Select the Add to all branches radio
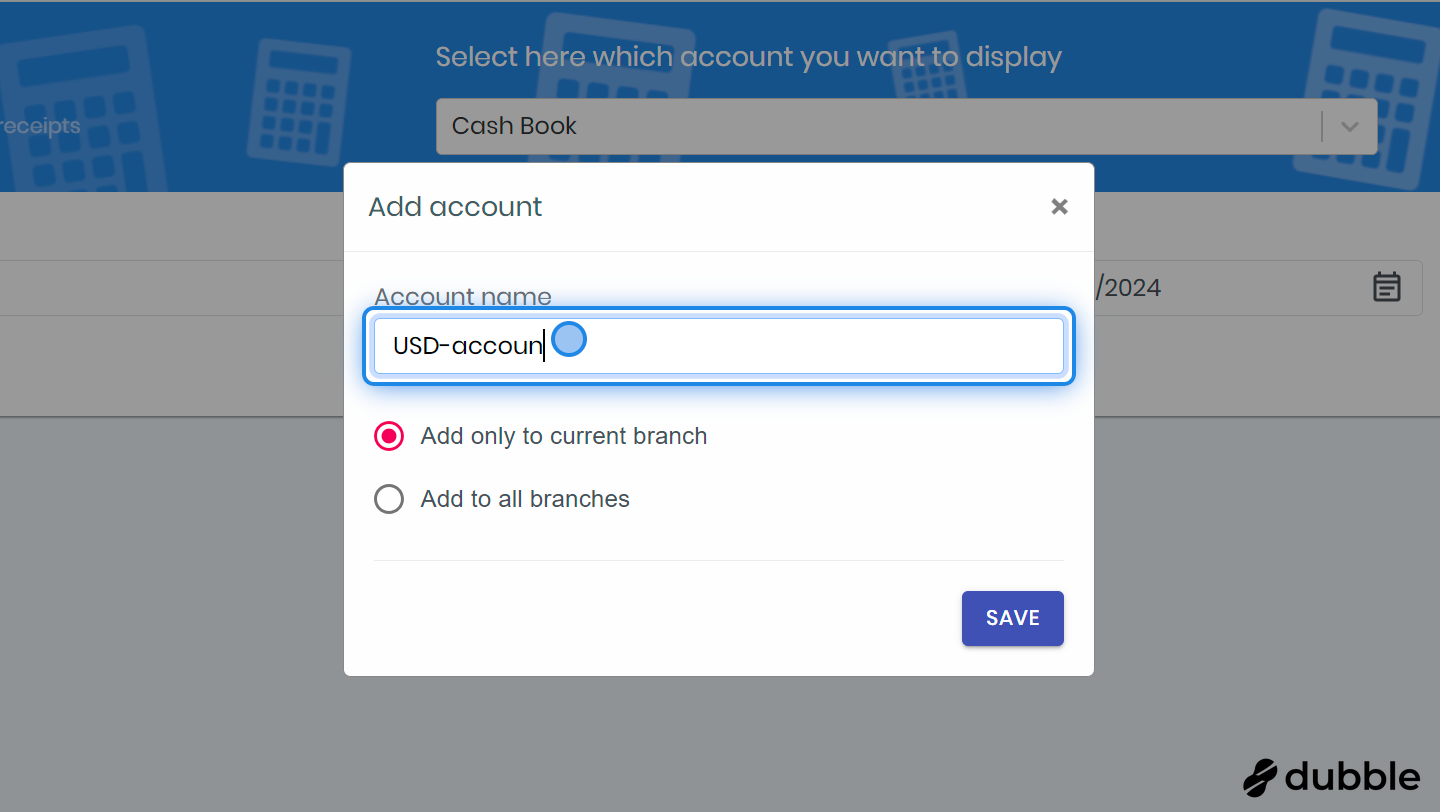 click(389, 499)
